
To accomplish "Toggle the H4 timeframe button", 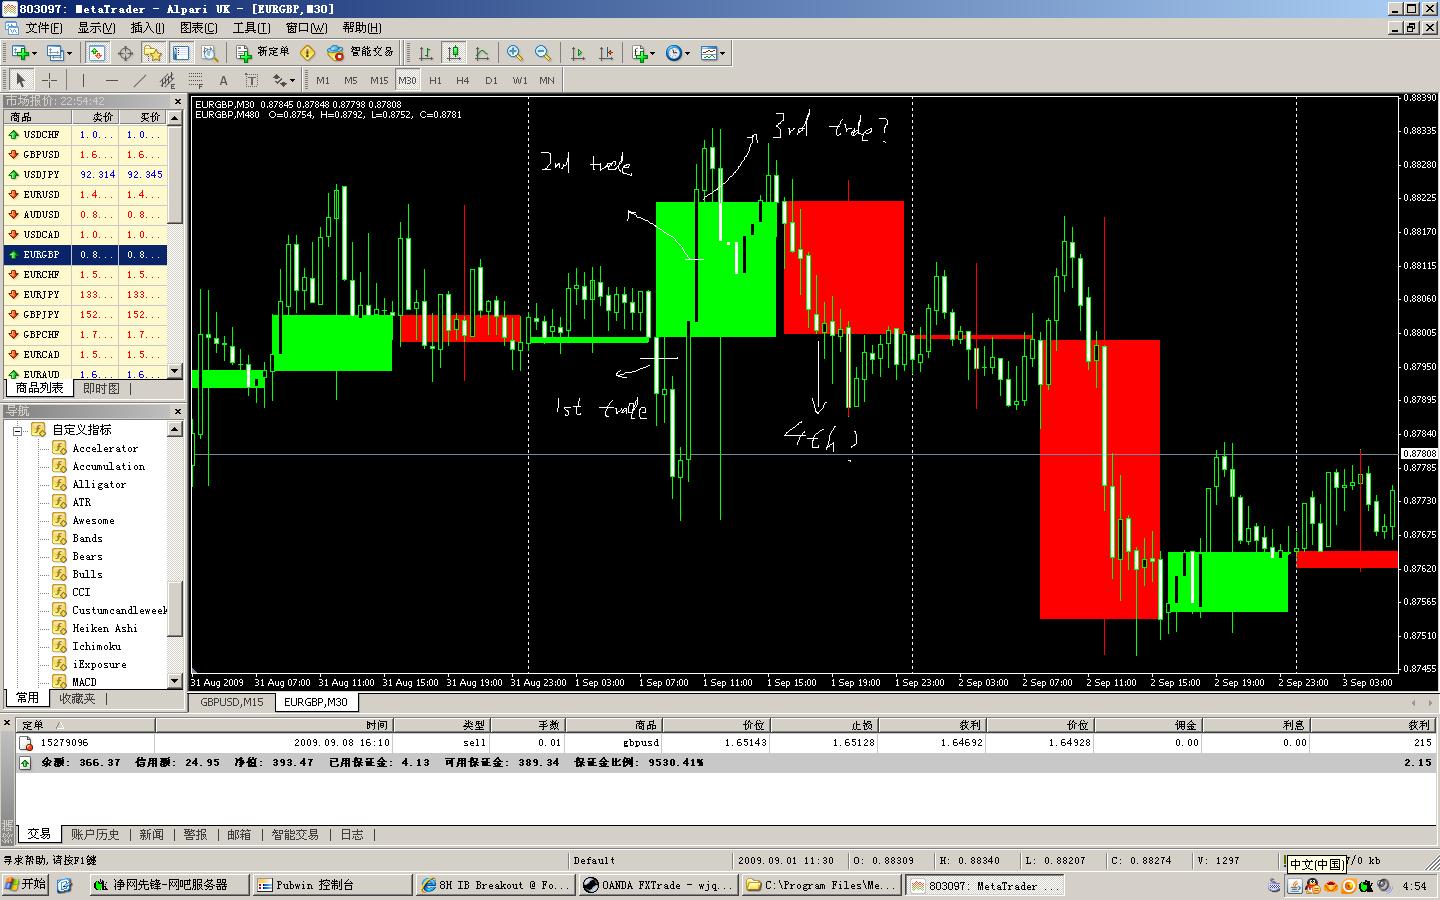I will coord(462,80).
